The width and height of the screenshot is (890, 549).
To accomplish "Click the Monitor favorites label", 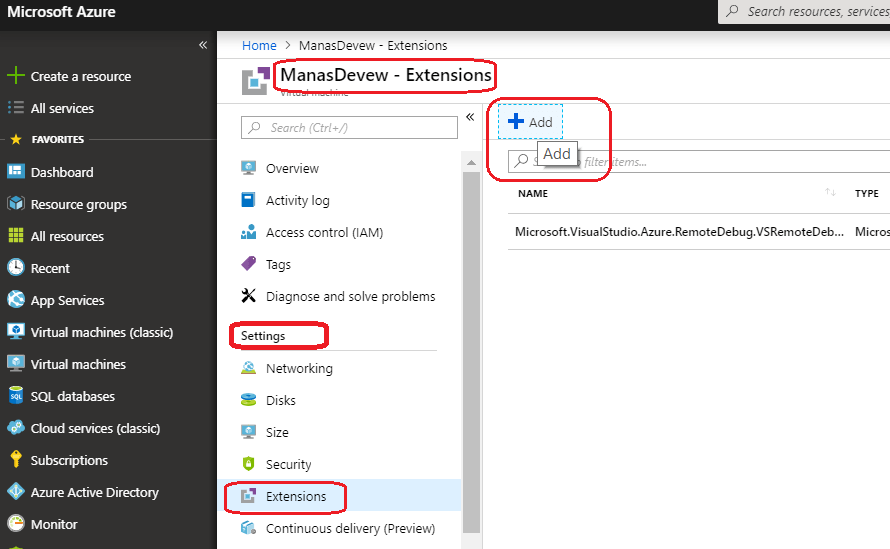I will [54, 524].
